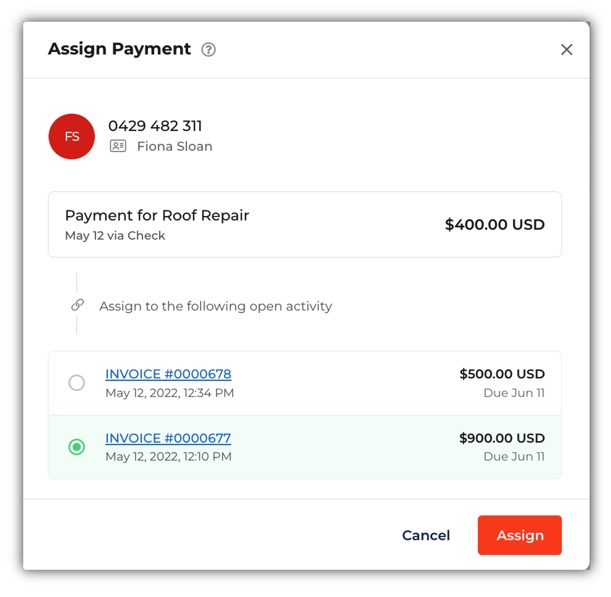The height and width of the screenshot is (597, 611).
Task: Click the $400.00 USD payment amount
Action: click(x=494, y=224)
